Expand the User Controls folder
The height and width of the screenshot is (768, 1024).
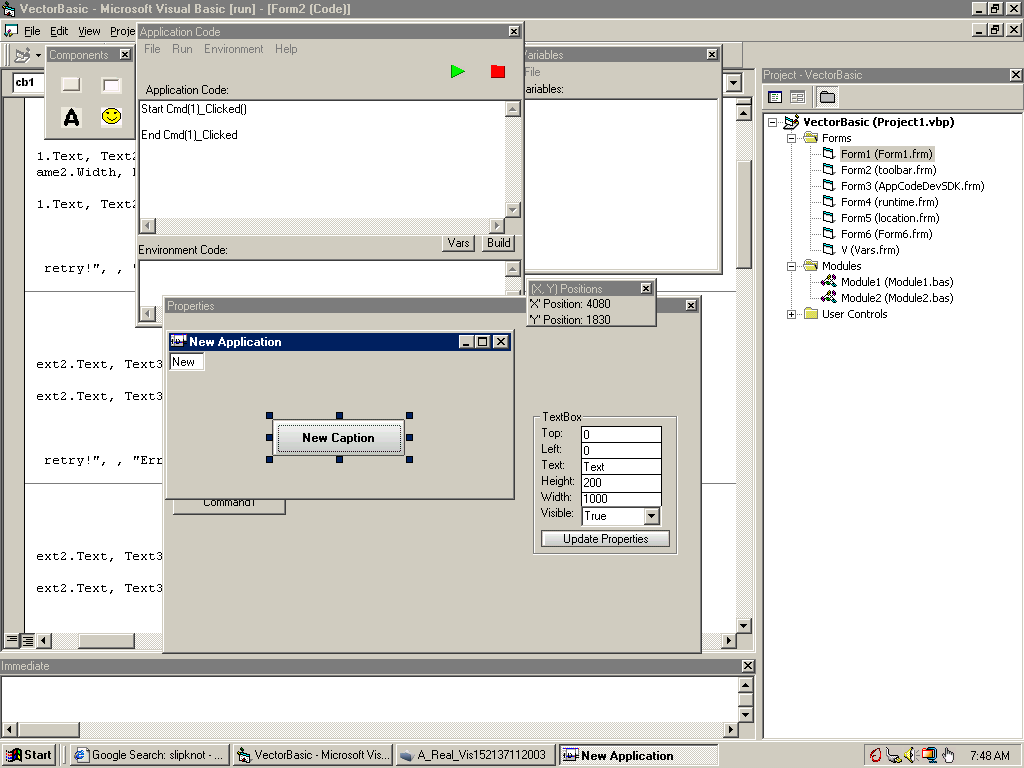(792, 314)
